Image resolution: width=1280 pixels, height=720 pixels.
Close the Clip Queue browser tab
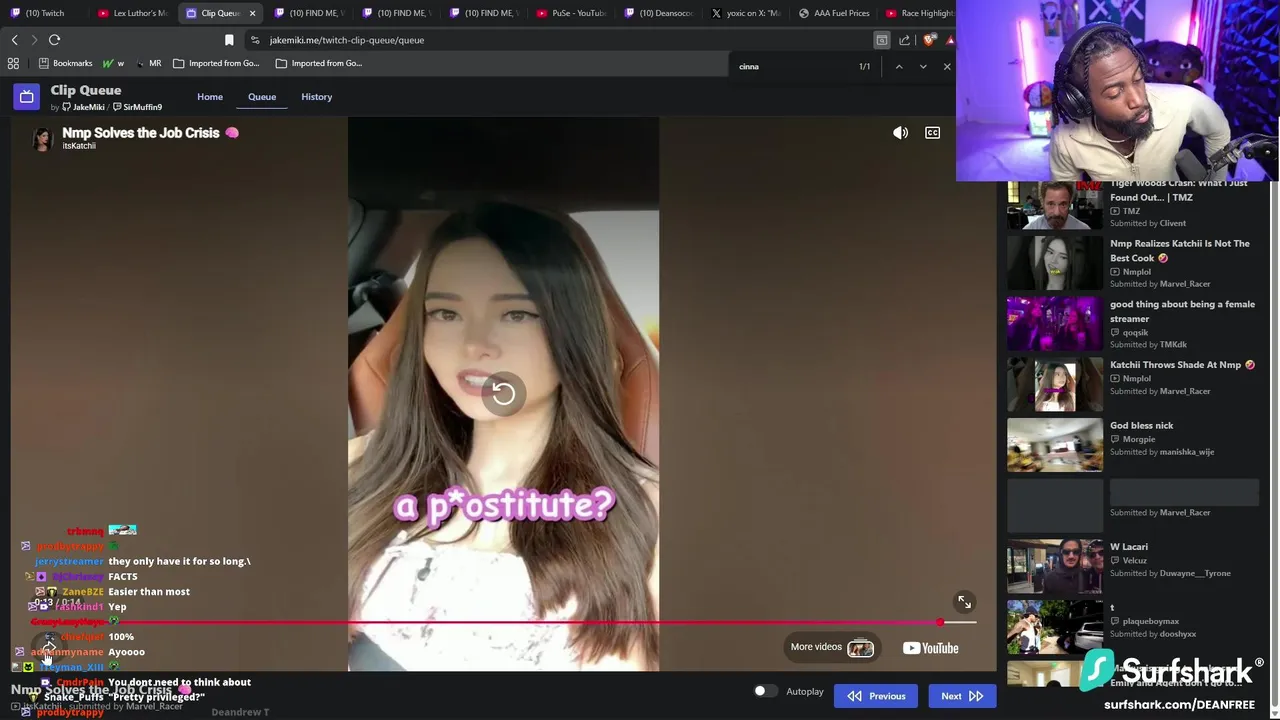point(252,13)
